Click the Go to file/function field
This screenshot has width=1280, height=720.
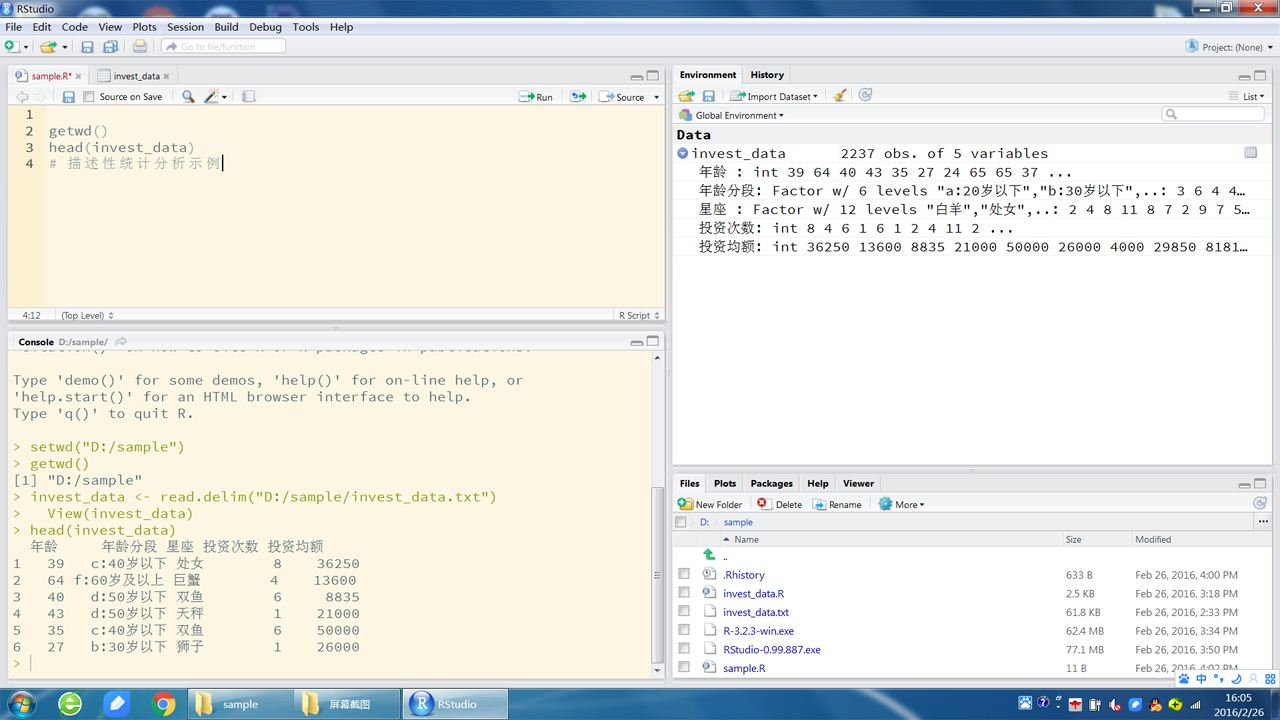click(x=223, y=46)
